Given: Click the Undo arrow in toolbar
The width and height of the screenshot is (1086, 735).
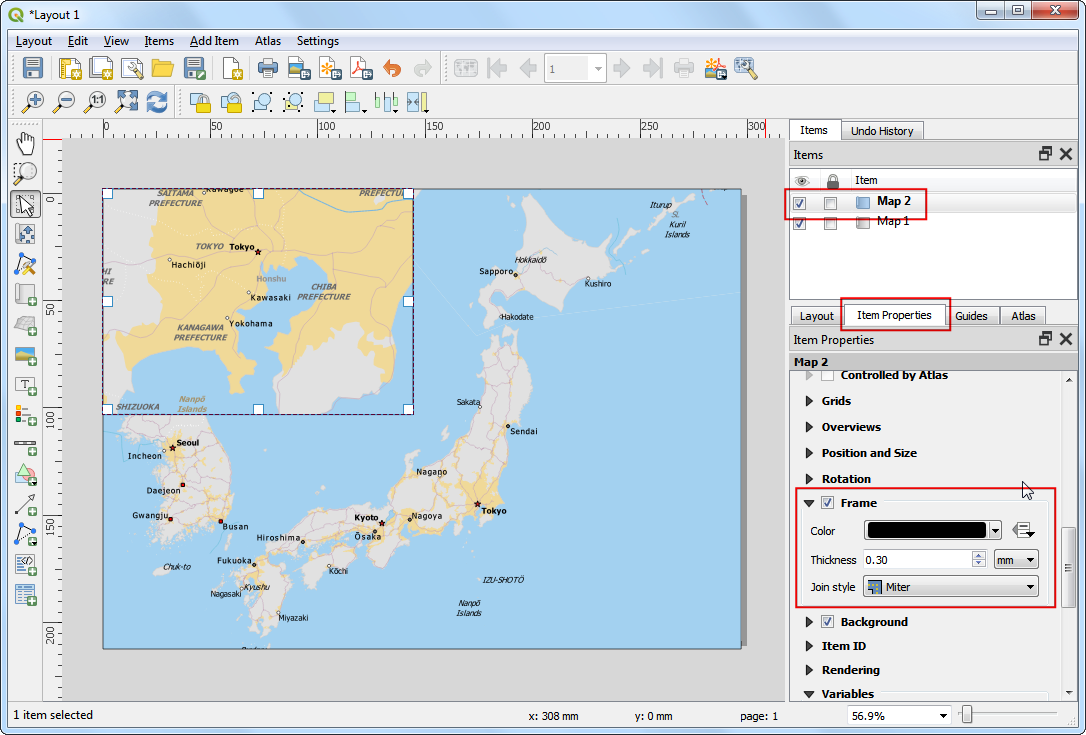Looking at the screenshot, I should [x=392, y=69].
